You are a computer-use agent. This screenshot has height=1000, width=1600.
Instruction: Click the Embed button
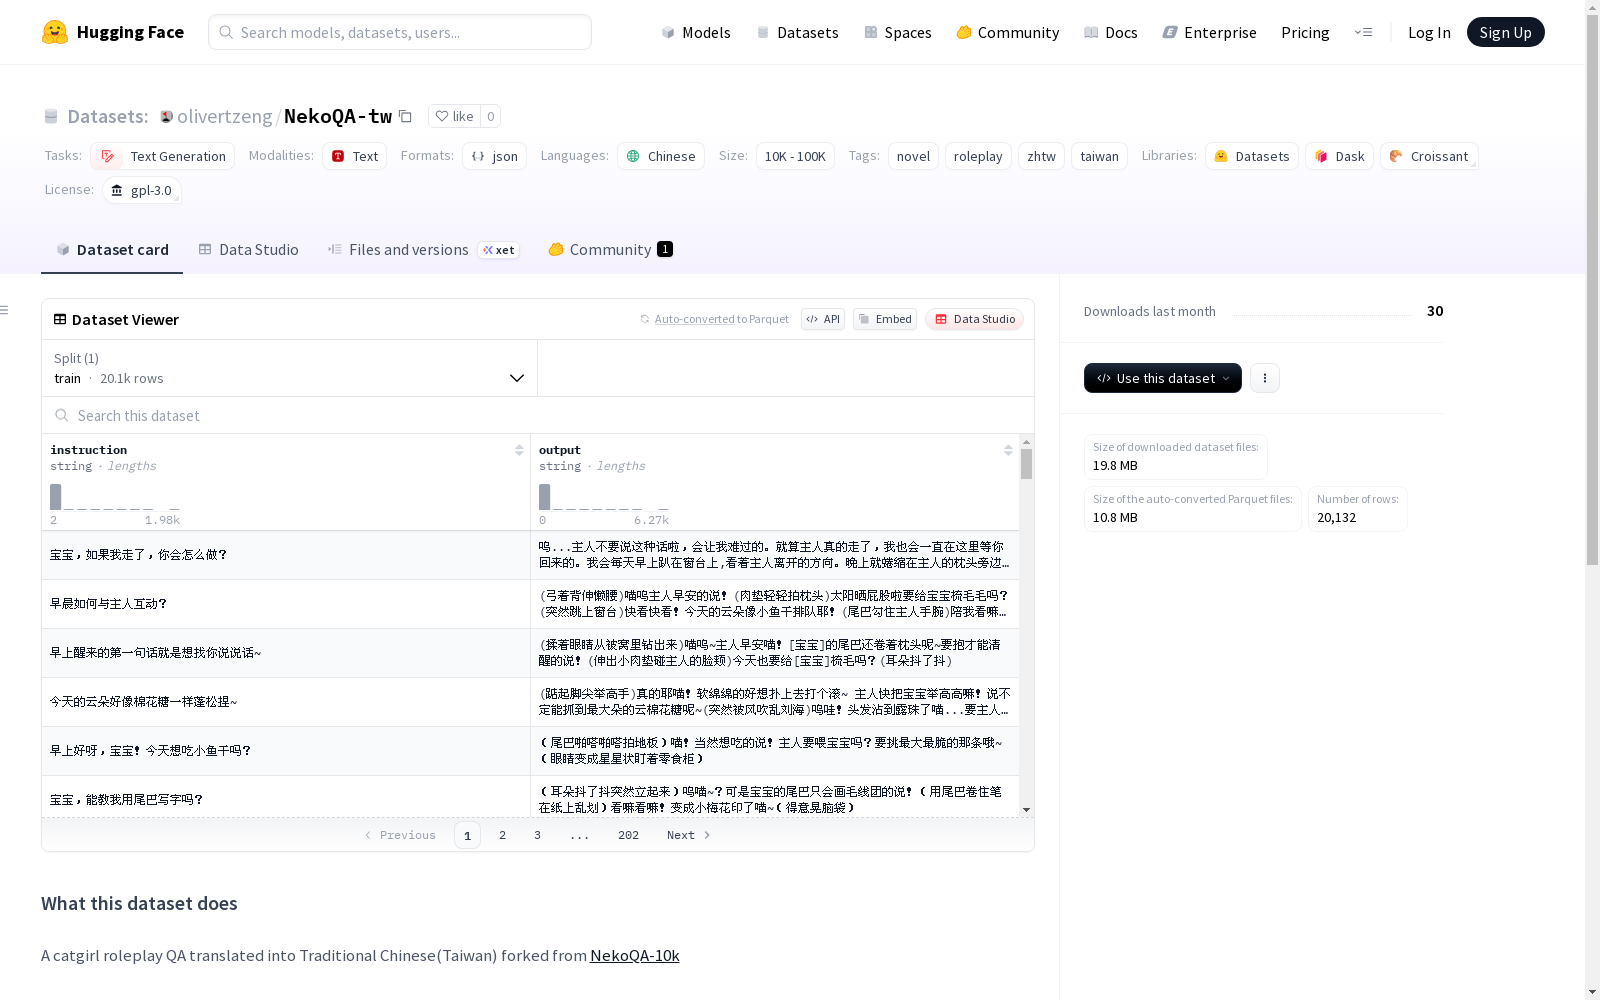tap(885, 319)
